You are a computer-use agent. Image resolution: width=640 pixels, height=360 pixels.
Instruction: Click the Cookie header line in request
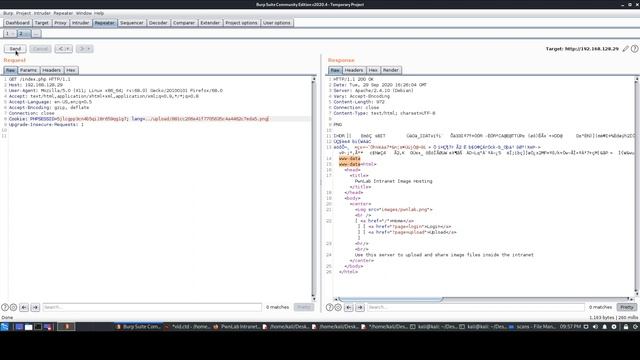(x=139, y=119)
